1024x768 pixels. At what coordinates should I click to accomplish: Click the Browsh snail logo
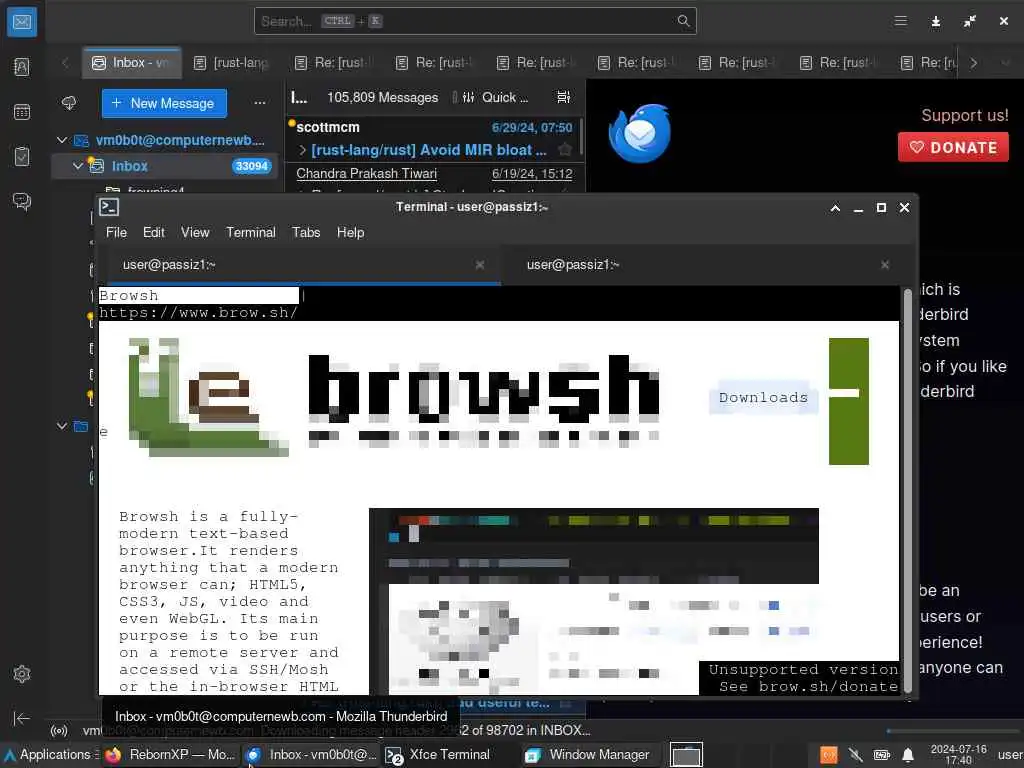208,396
